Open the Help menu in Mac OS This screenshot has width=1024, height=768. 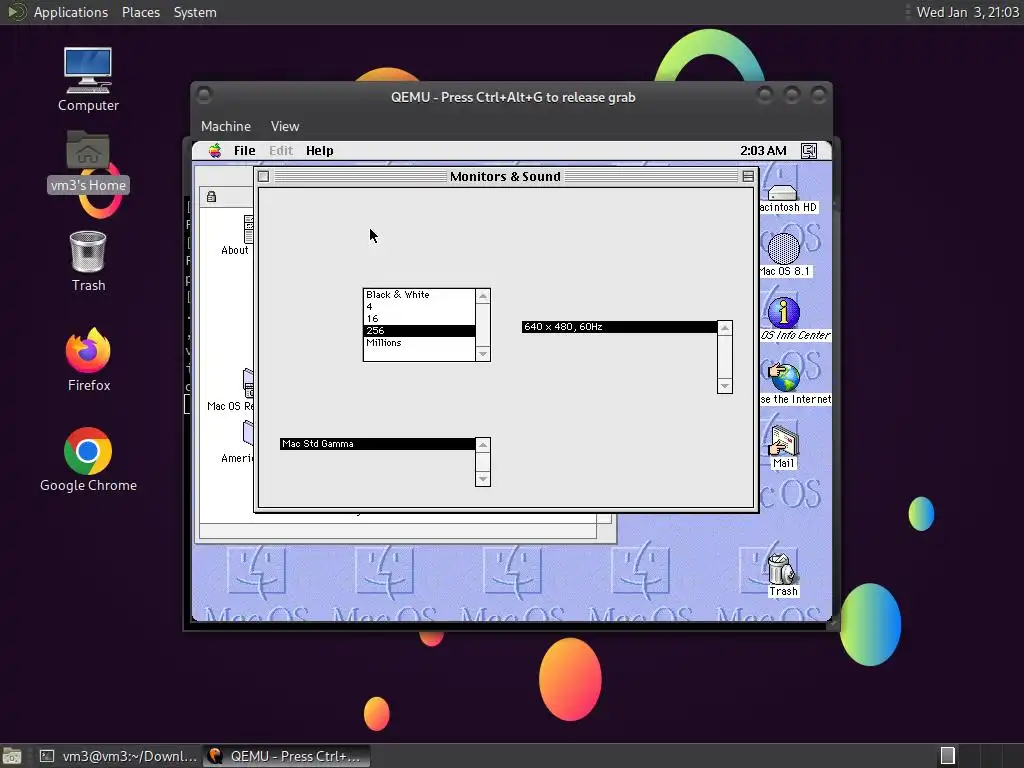click(x=319, y=151)
